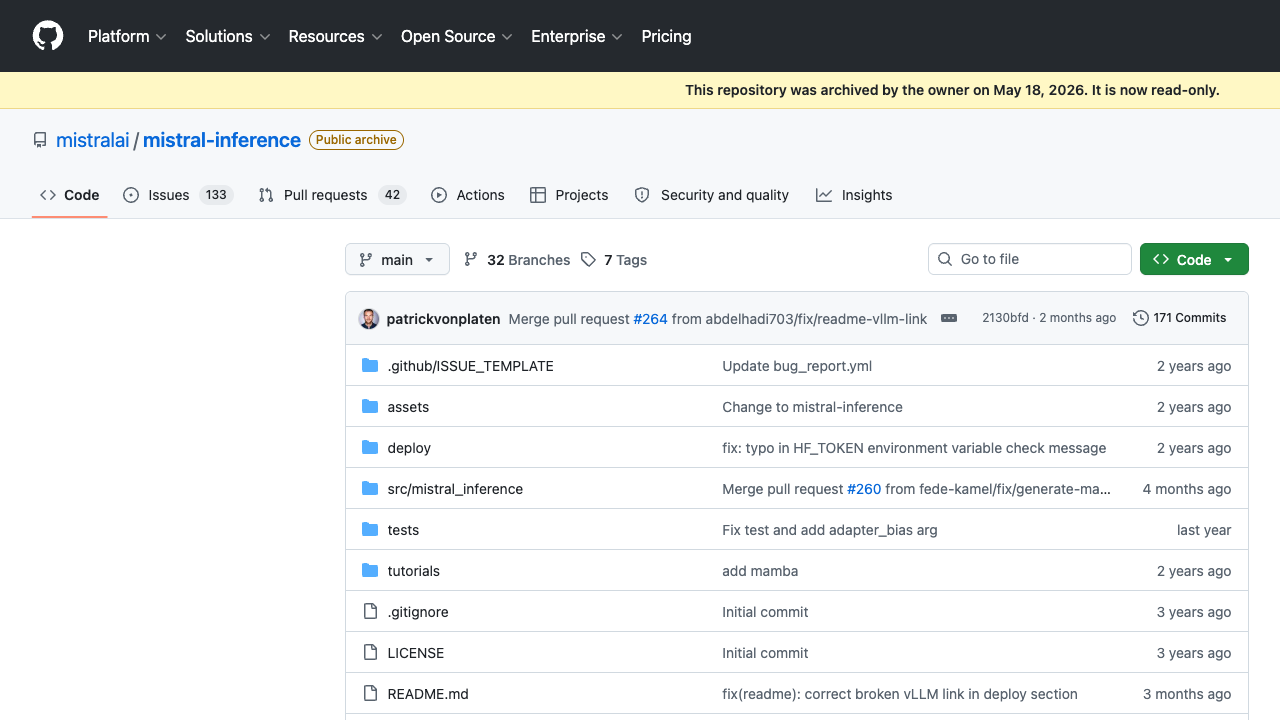The width and height of the screenshot is (1280, 720).
Task: Open the patrickvonplaten author link
Action: (x=443, y=319)
